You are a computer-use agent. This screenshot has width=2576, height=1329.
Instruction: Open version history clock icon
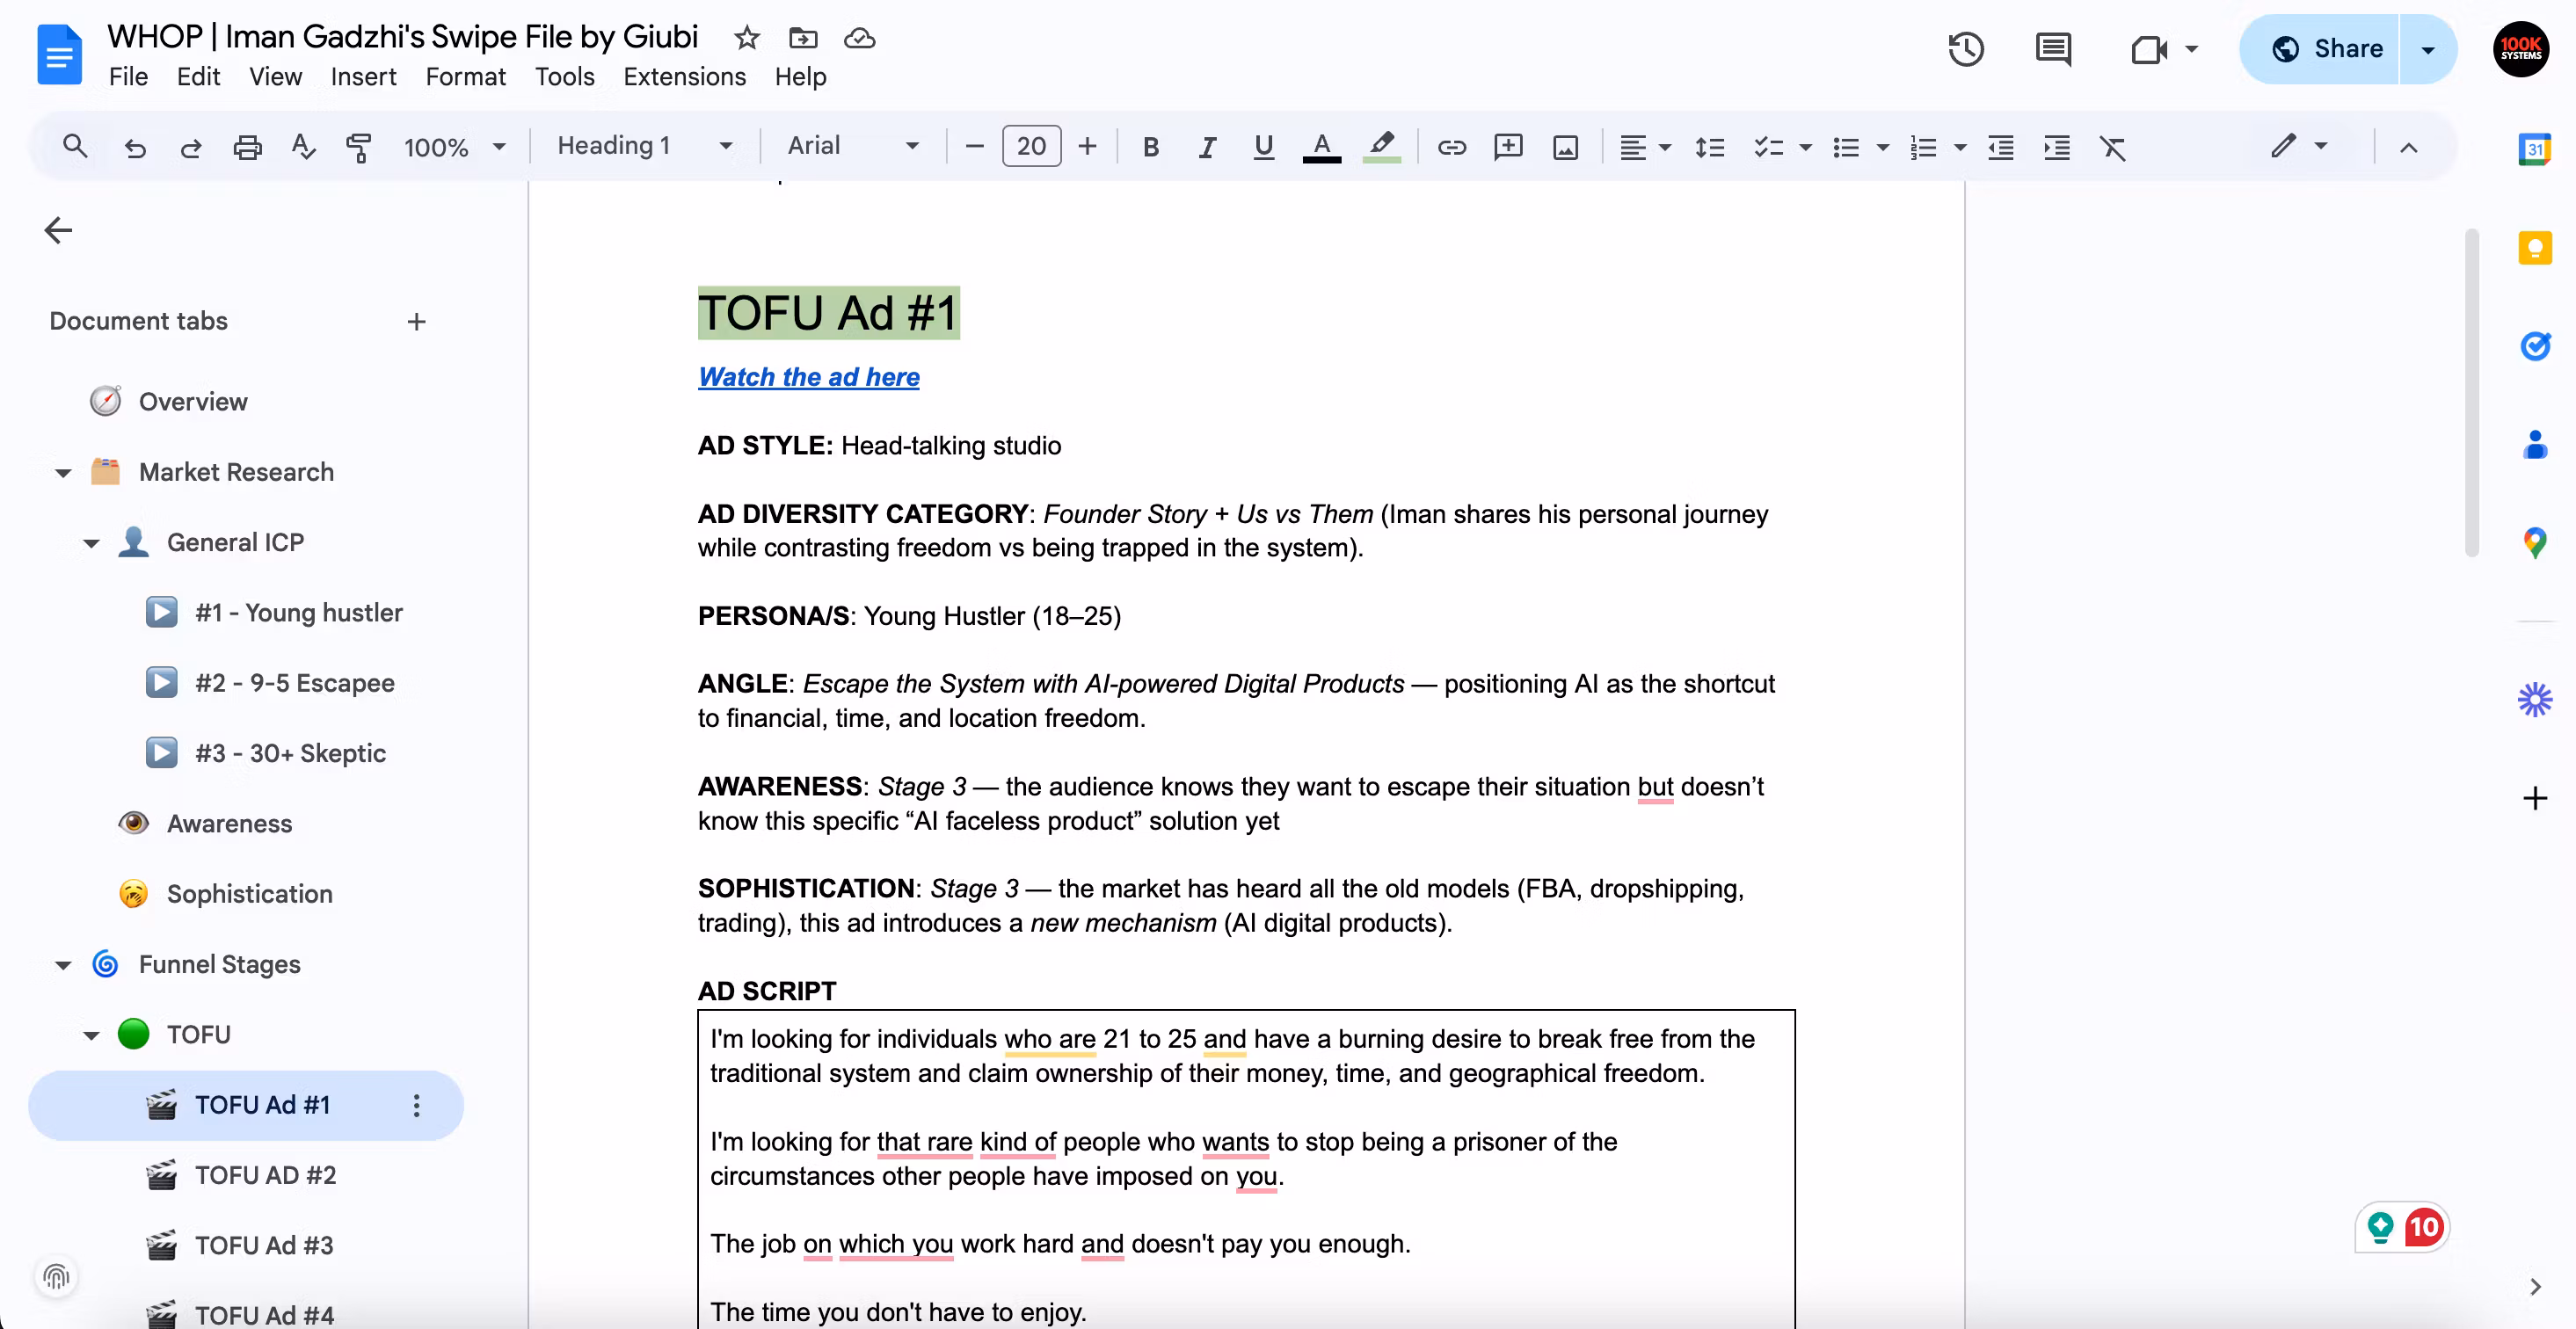[1965, 49]
